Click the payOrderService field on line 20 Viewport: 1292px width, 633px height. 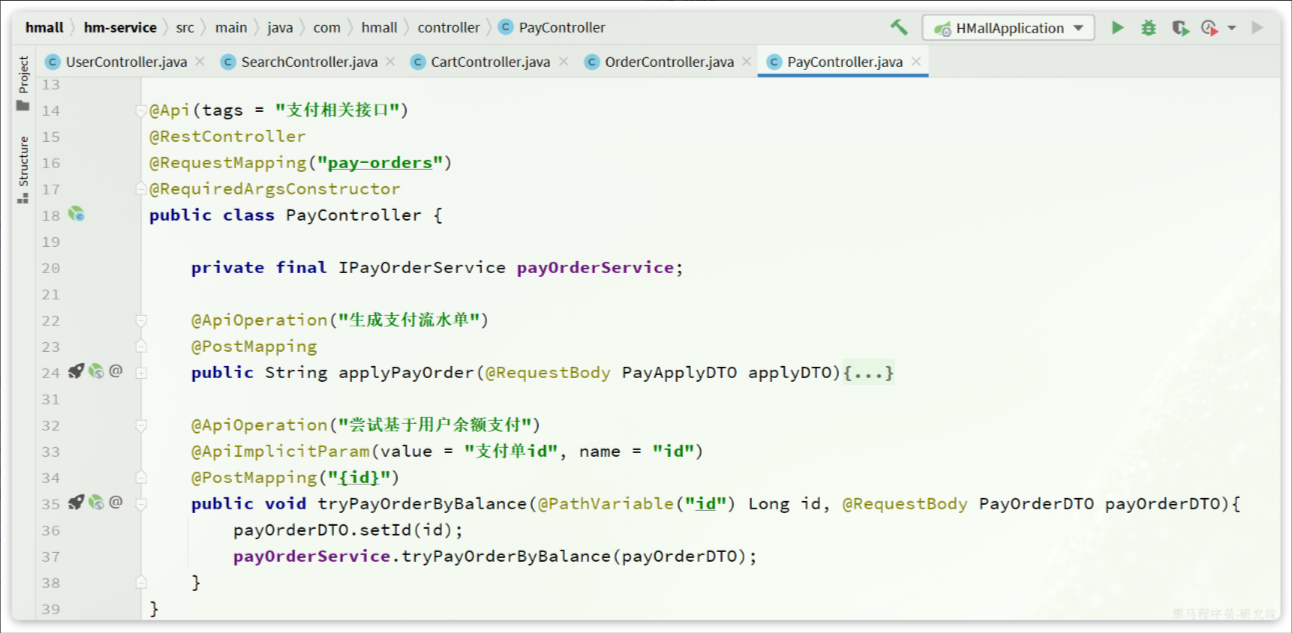[x=596, y=267]
